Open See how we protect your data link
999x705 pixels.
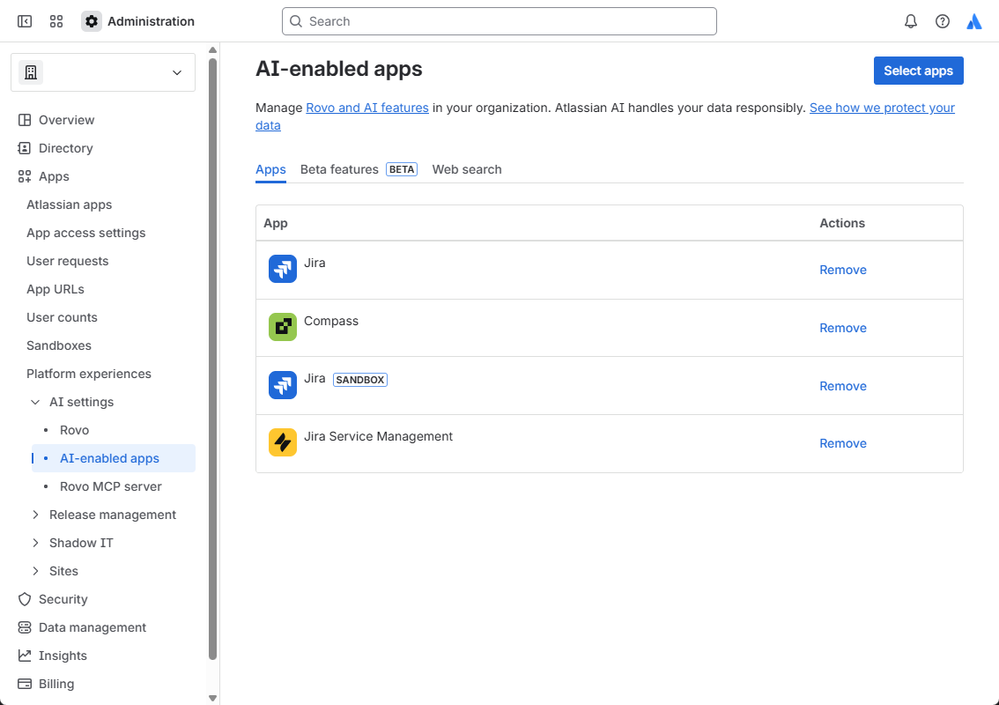pos(882,108)
